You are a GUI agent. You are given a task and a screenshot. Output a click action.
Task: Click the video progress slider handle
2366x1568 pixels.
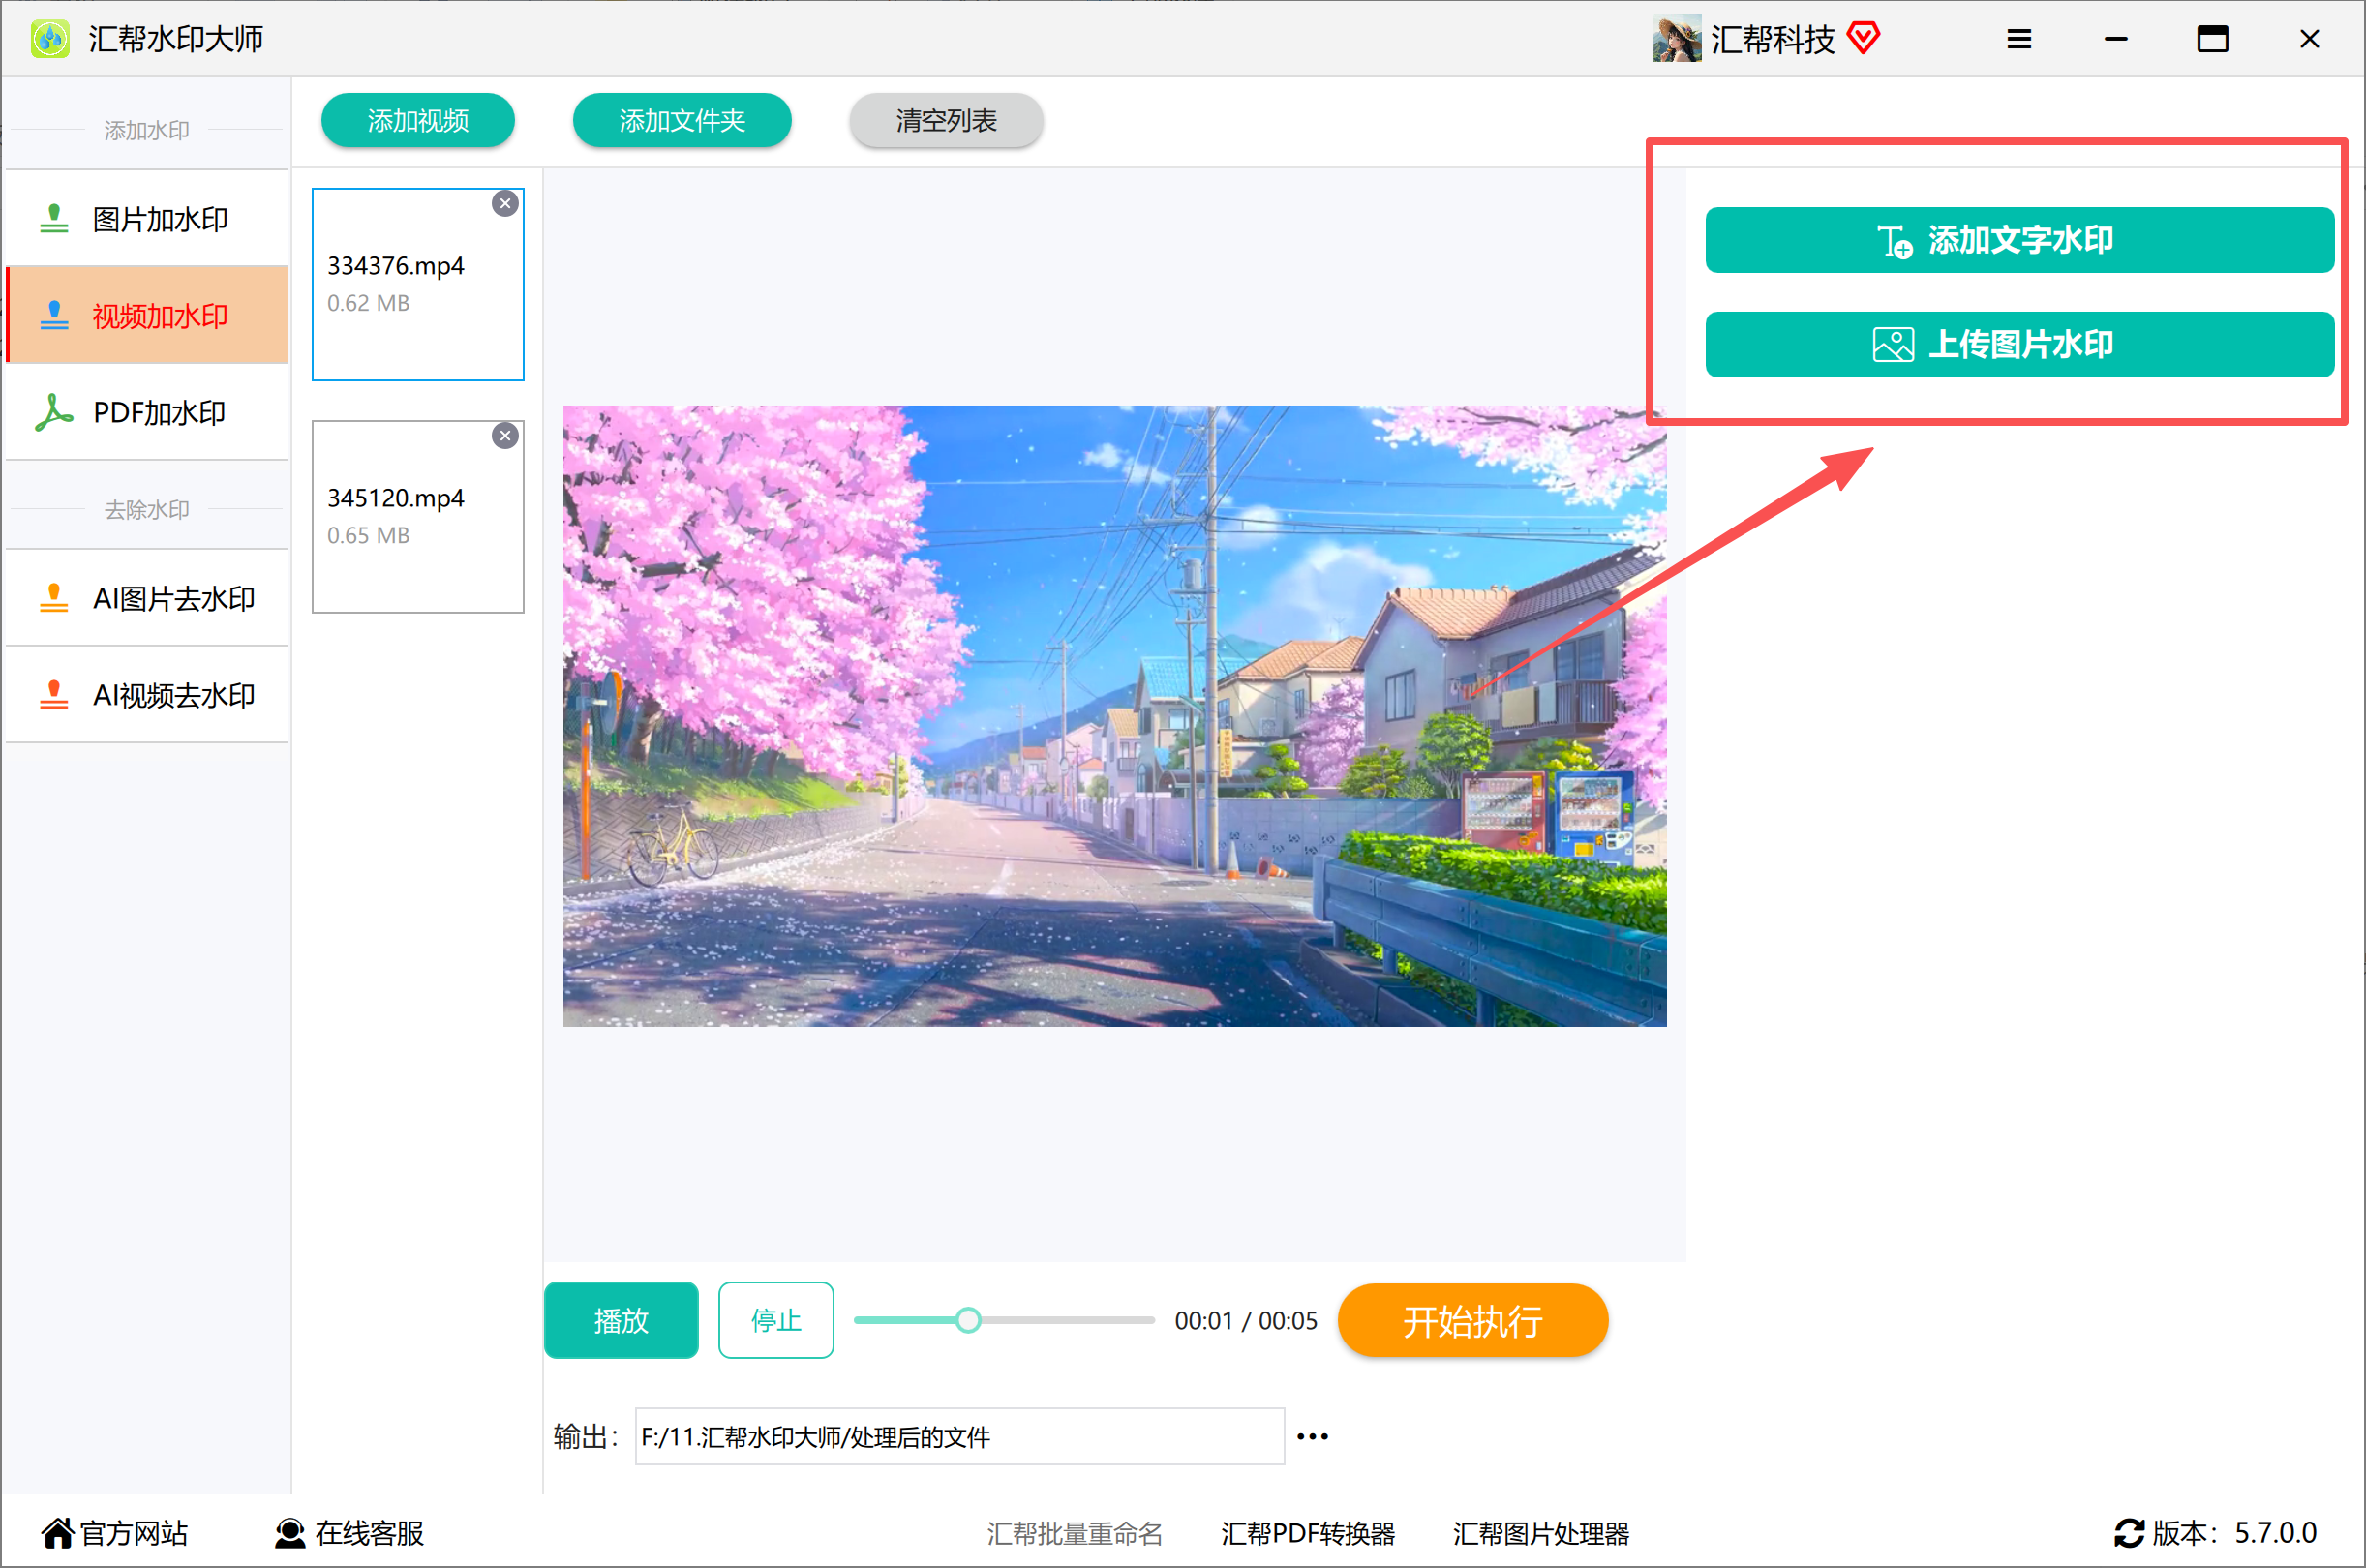(968, 1321)
